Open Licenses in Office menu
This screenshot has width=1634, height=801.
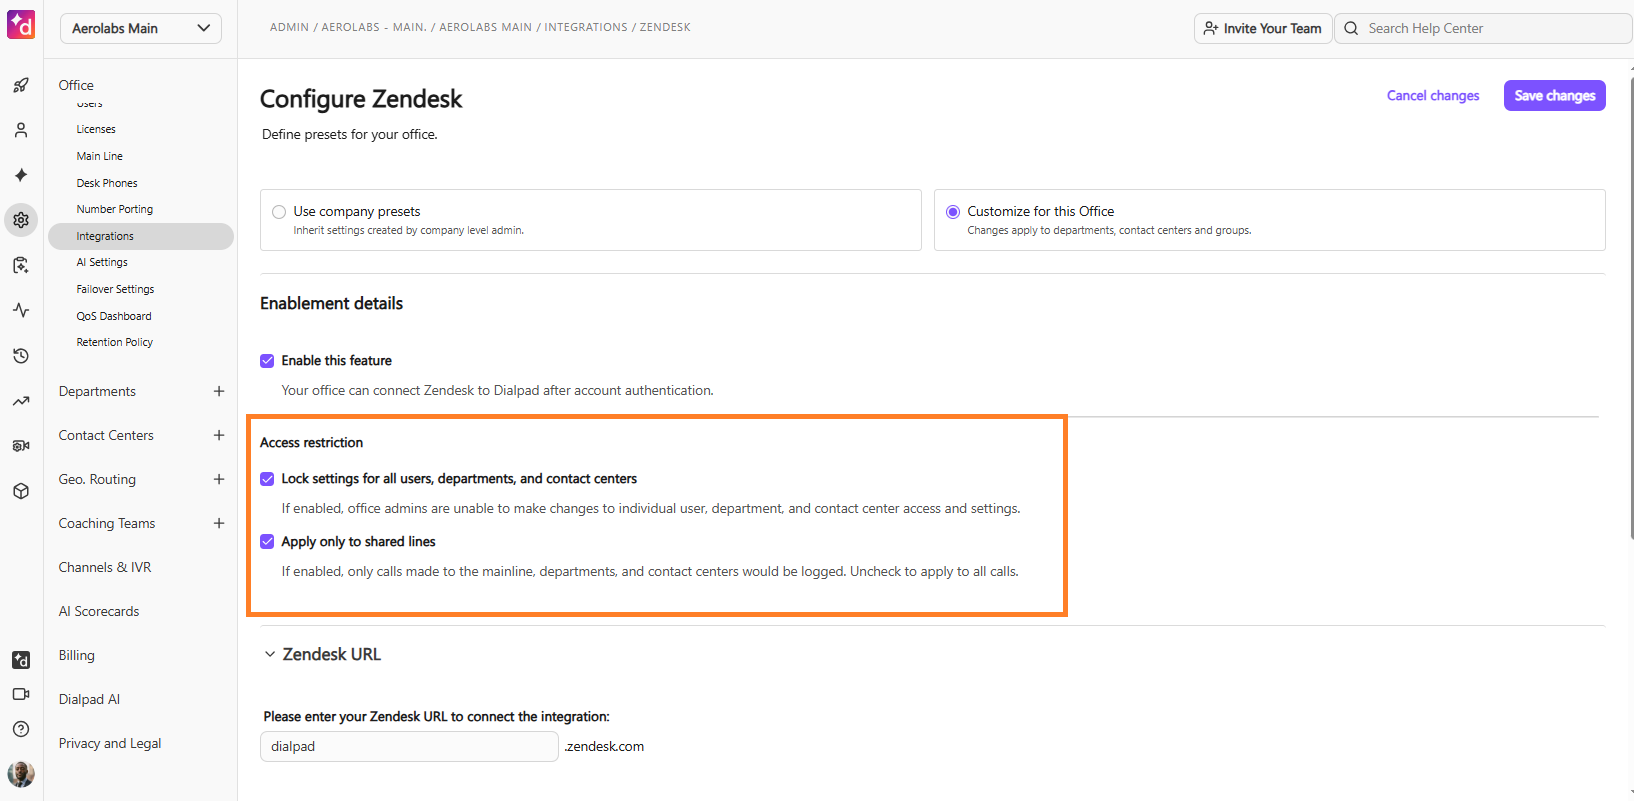pyautogui.click(x=96, y=129)
